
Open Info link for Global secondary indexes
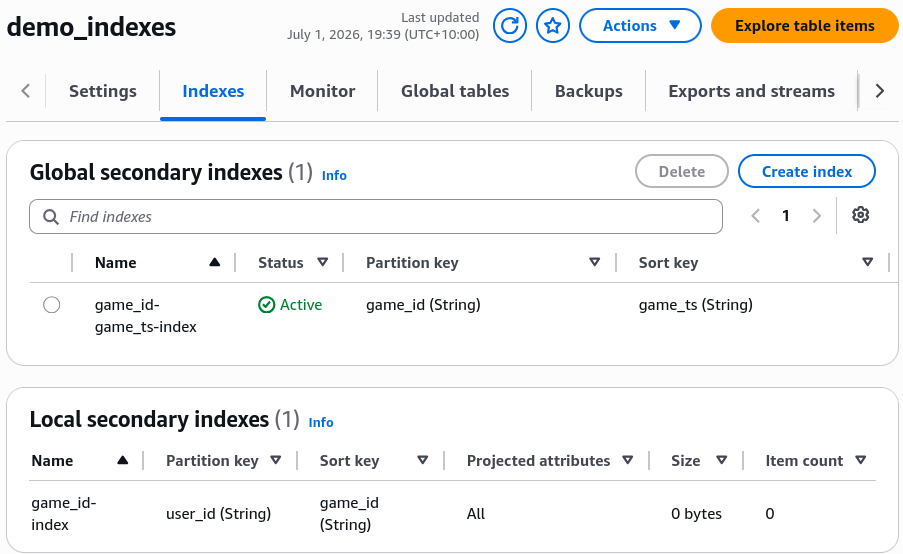[334, 176]
